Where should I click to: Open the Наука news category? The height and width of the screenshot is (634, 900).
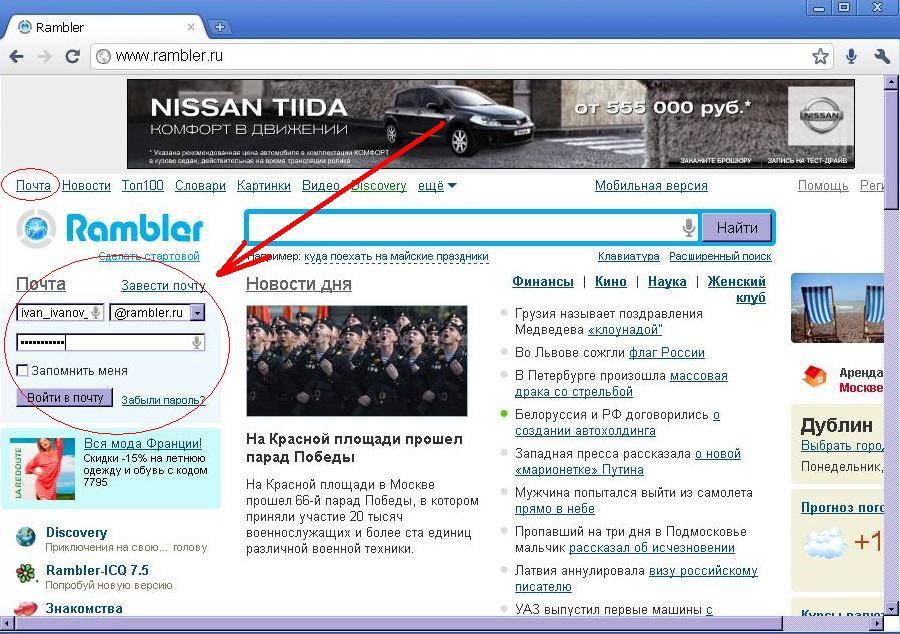667,281
